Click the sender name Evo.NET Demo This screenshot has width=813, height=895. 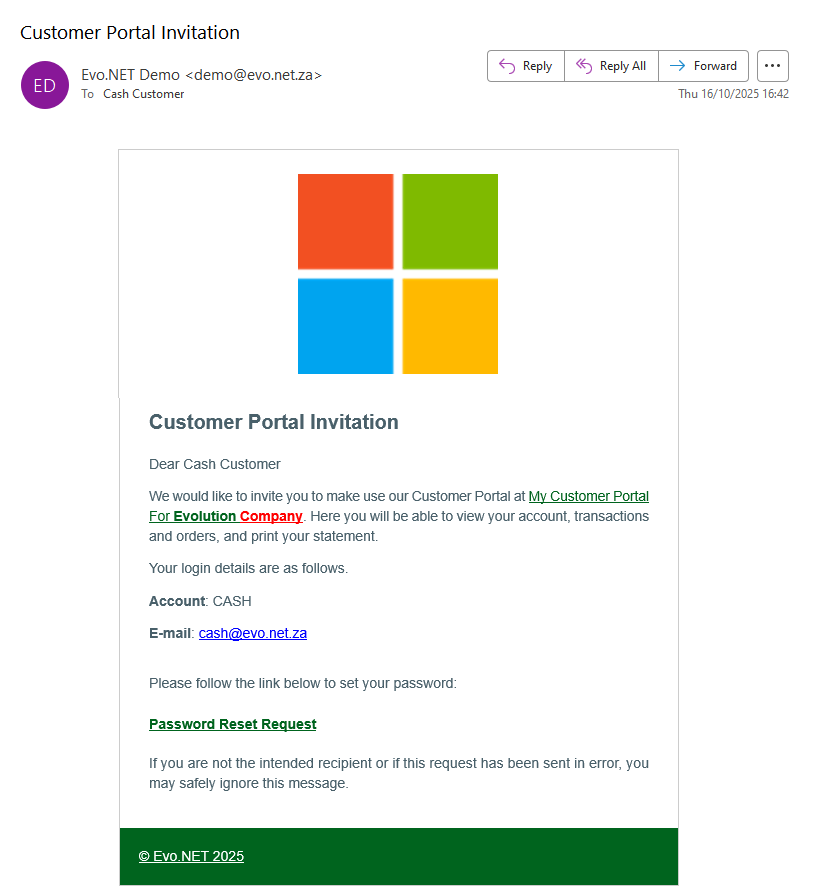tap(131, 75)
